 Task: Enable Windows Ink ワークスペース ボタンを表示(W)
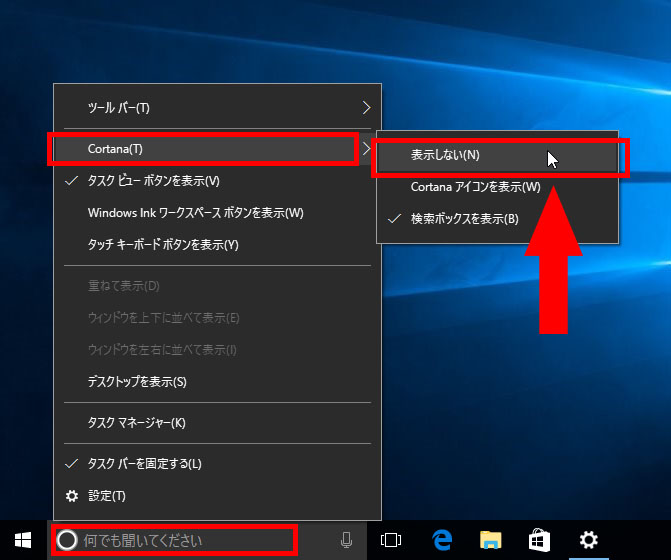pos(217,213)
